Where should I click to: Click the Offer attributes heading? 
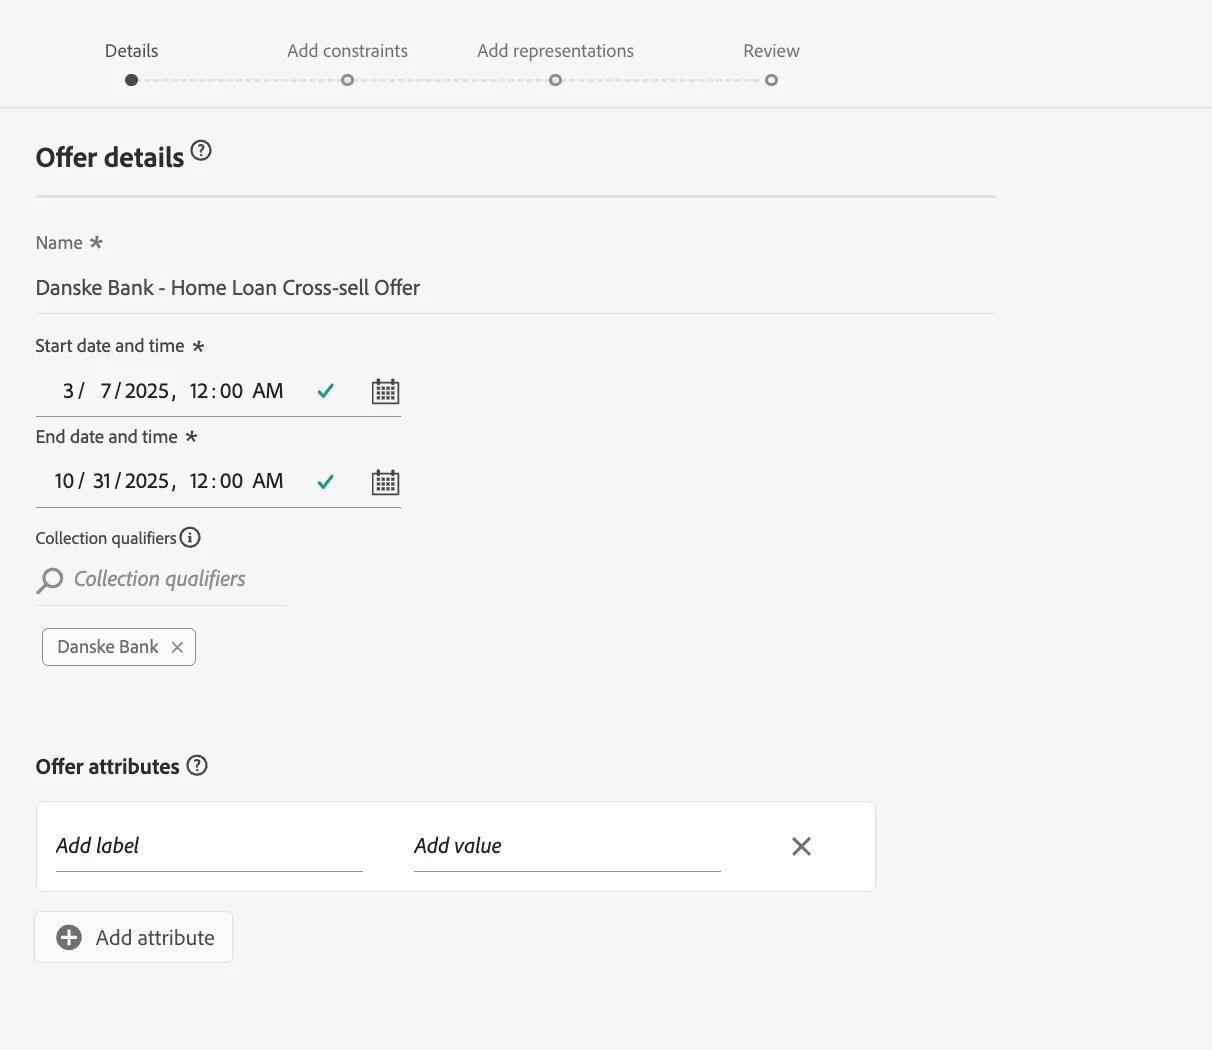click(108, 767)
